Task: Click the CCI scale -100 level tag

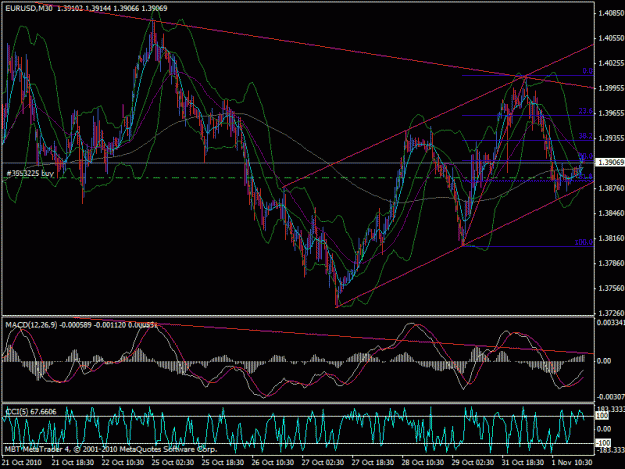Action: point(603,443)
